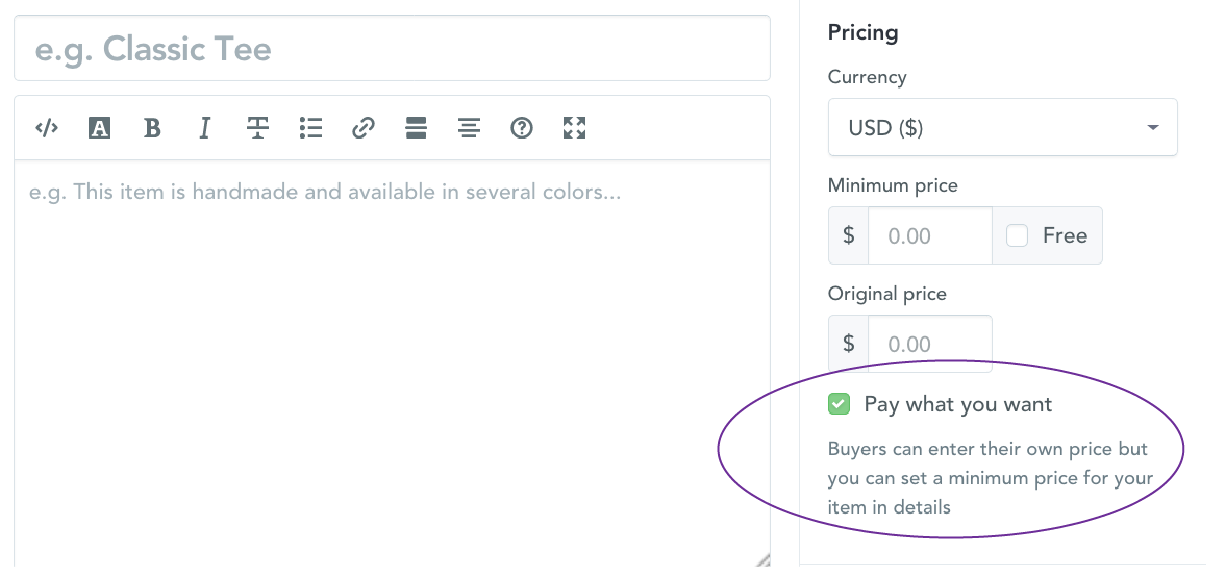Insert a hyperlink in description
The height and width of the screenshot is (567, 1206).
[363, 128]
